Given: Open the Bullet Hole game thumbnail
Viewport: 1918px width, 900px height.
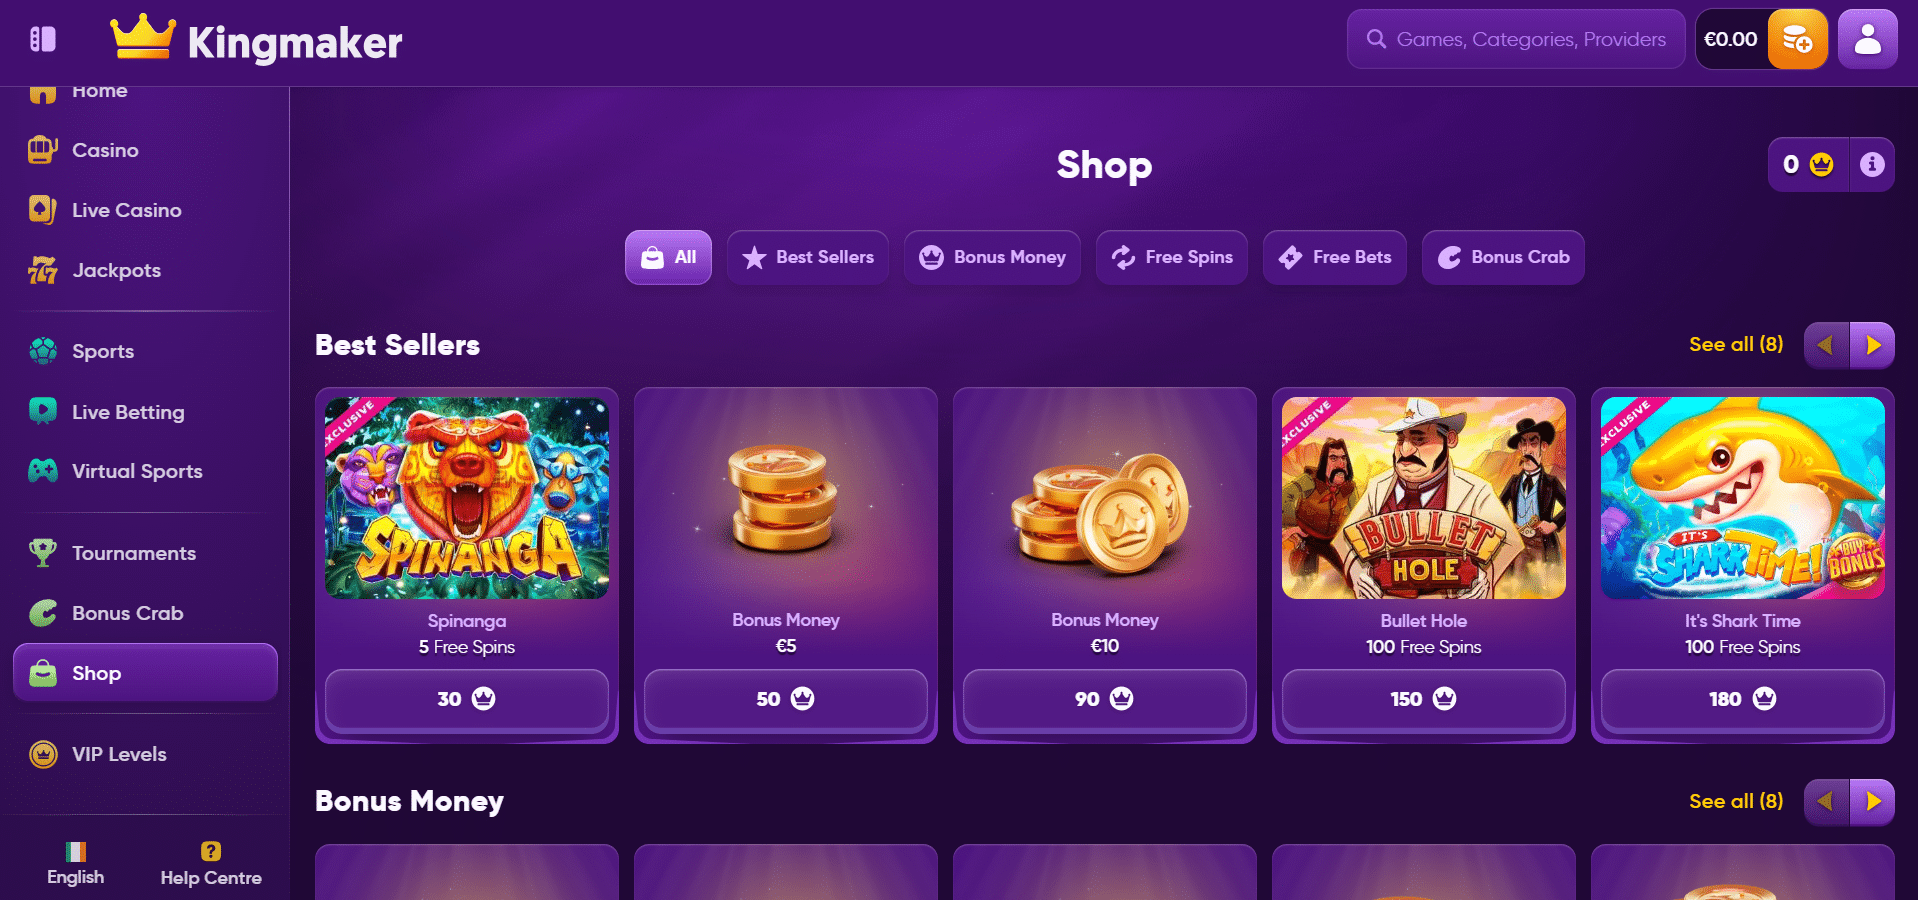Looking at the screenshot, I should (1424, 498).
